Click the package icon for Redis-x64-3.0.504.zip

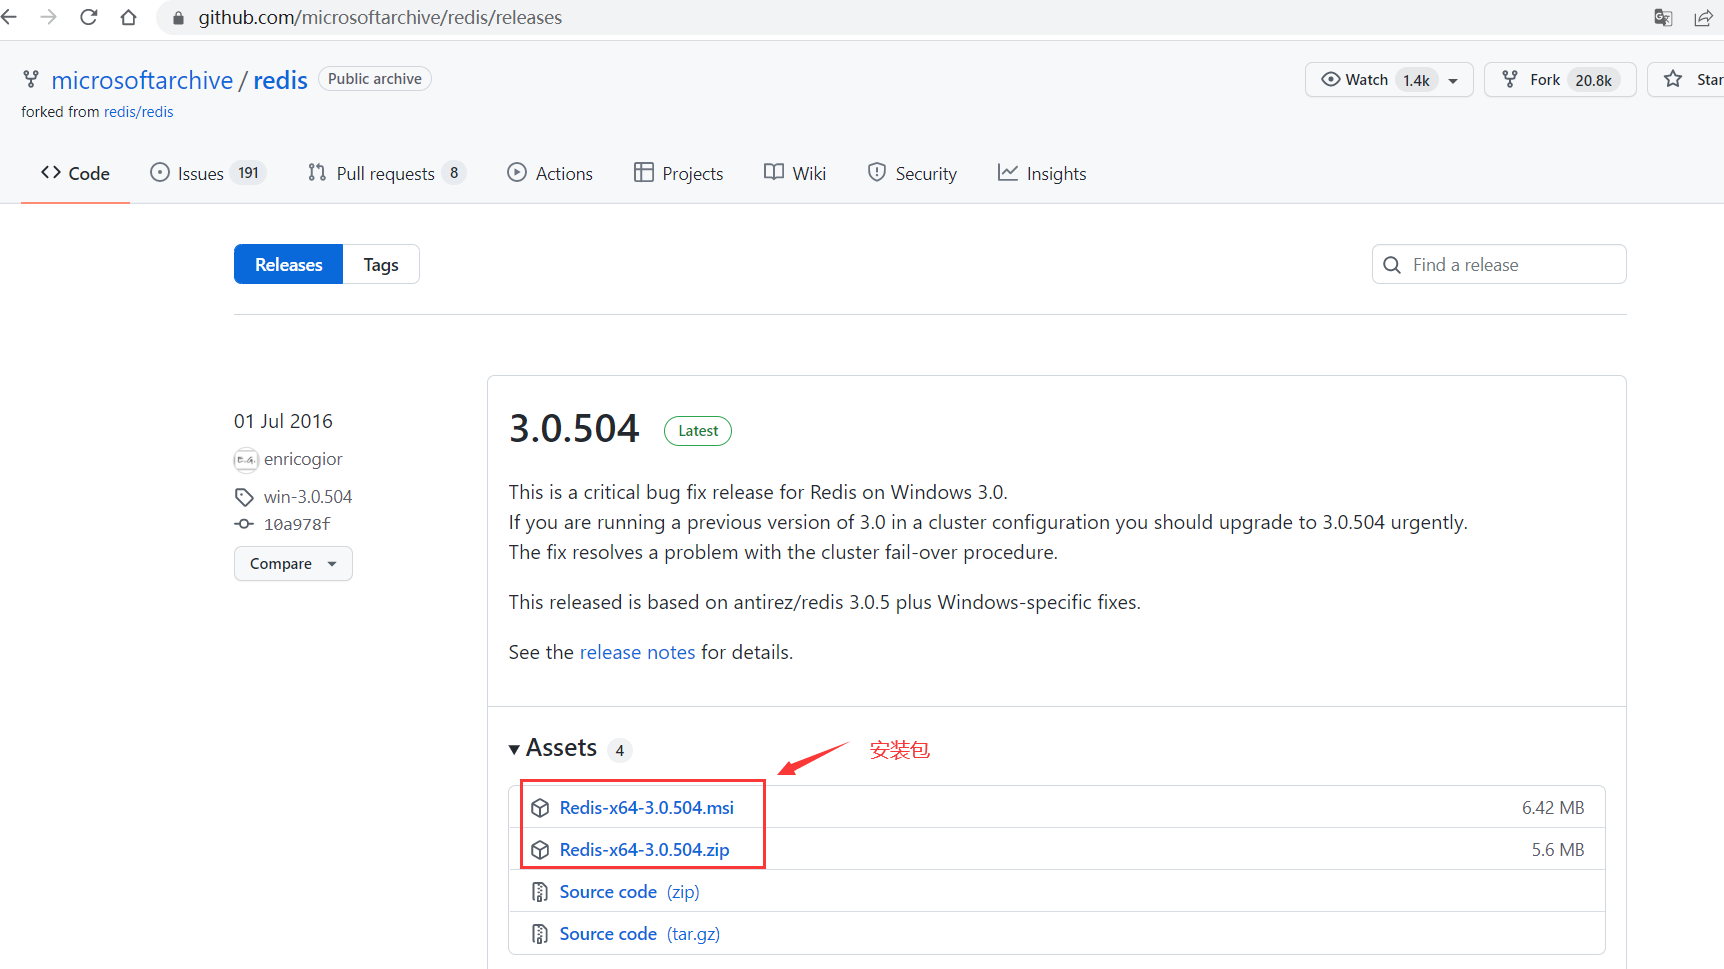click(x=540, y=850)
